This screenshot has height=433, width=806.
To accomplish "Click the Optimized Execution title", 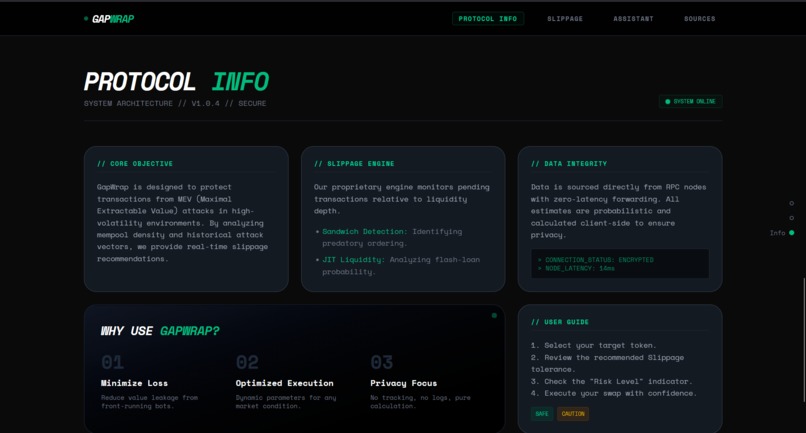I will point(284,383).
